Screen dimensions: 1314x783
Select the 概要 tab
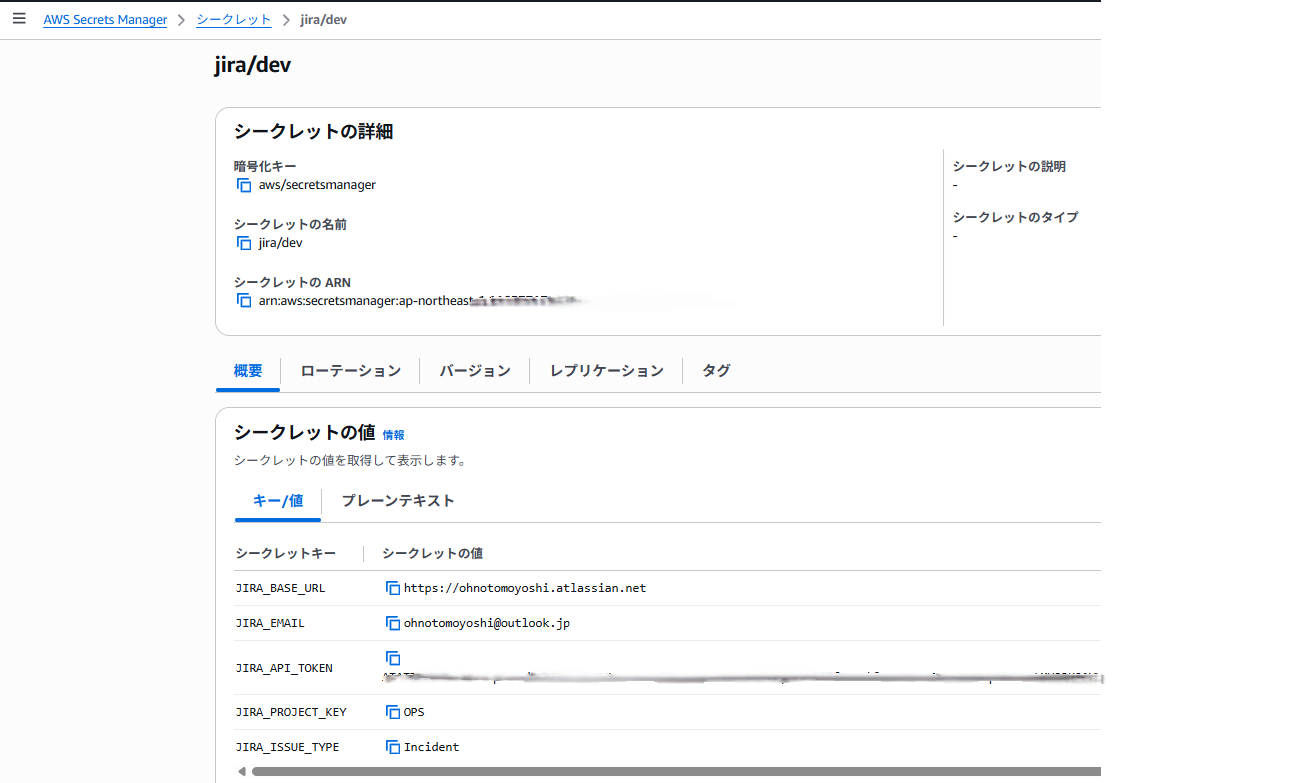pos(248,371)
